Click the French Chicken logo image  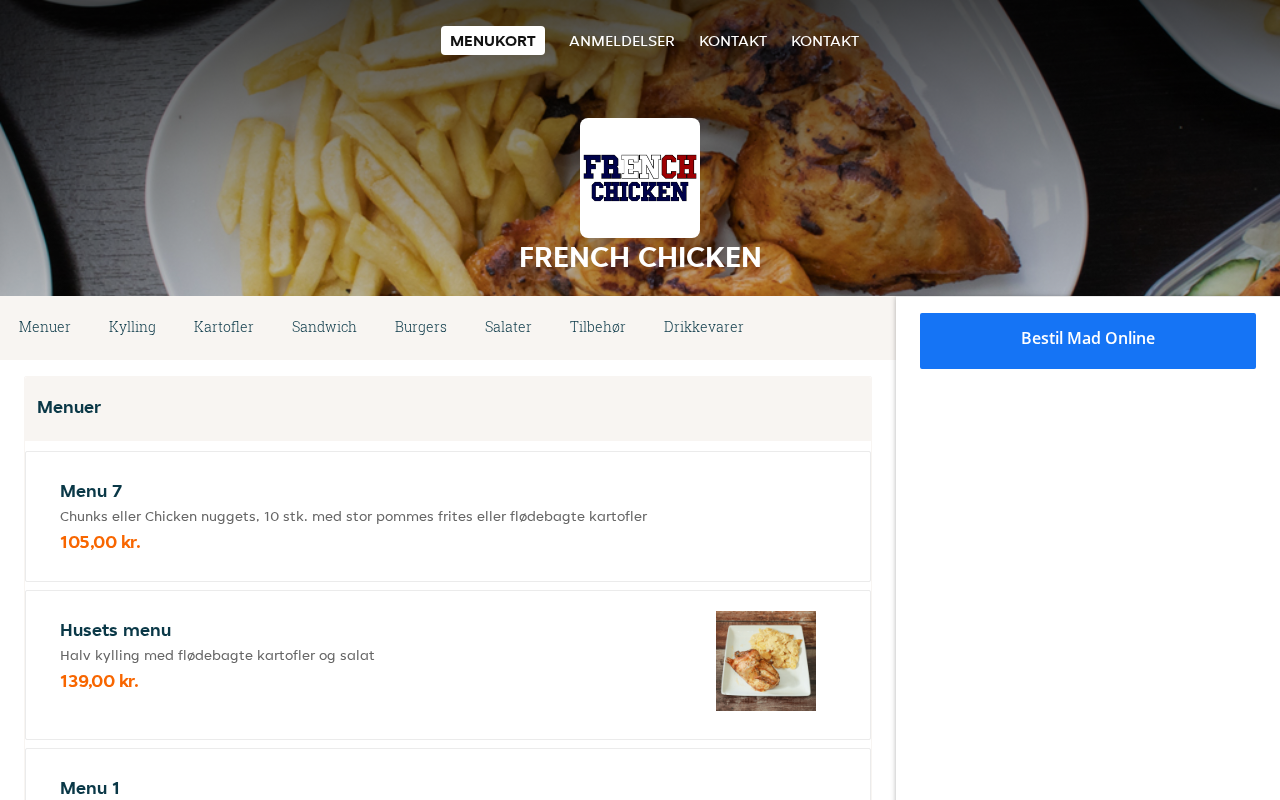pyautogui.click(x=640, y=178)
